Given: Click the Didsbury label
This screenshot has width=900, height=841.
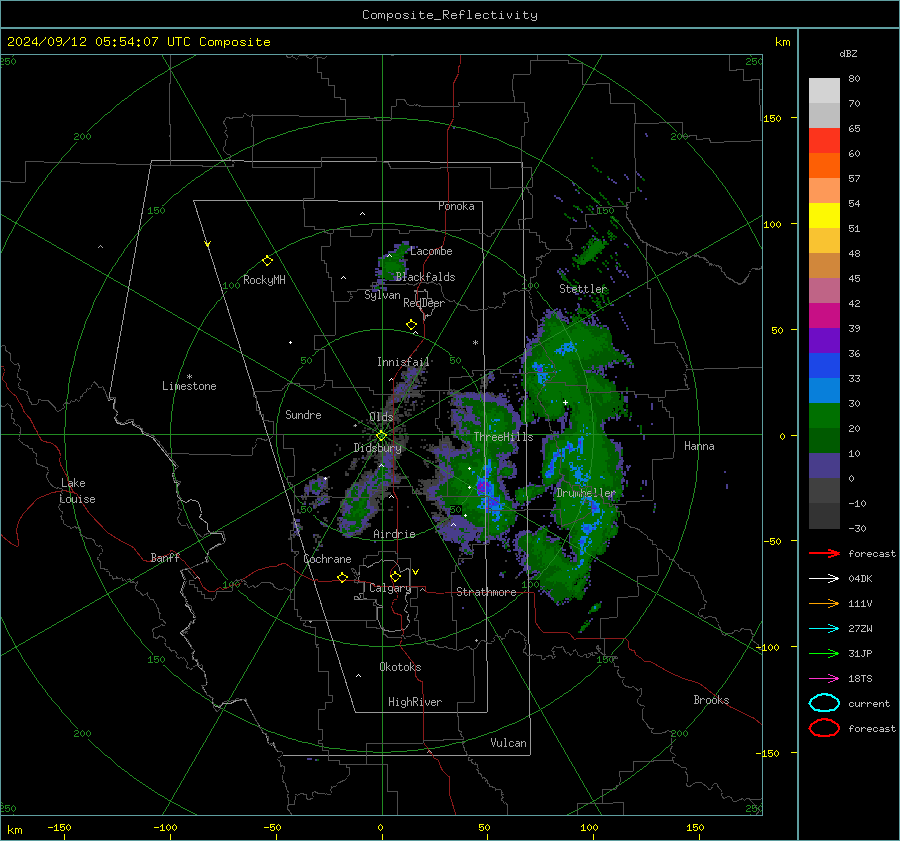Looking at the screenshot, I should pos(377,448).
